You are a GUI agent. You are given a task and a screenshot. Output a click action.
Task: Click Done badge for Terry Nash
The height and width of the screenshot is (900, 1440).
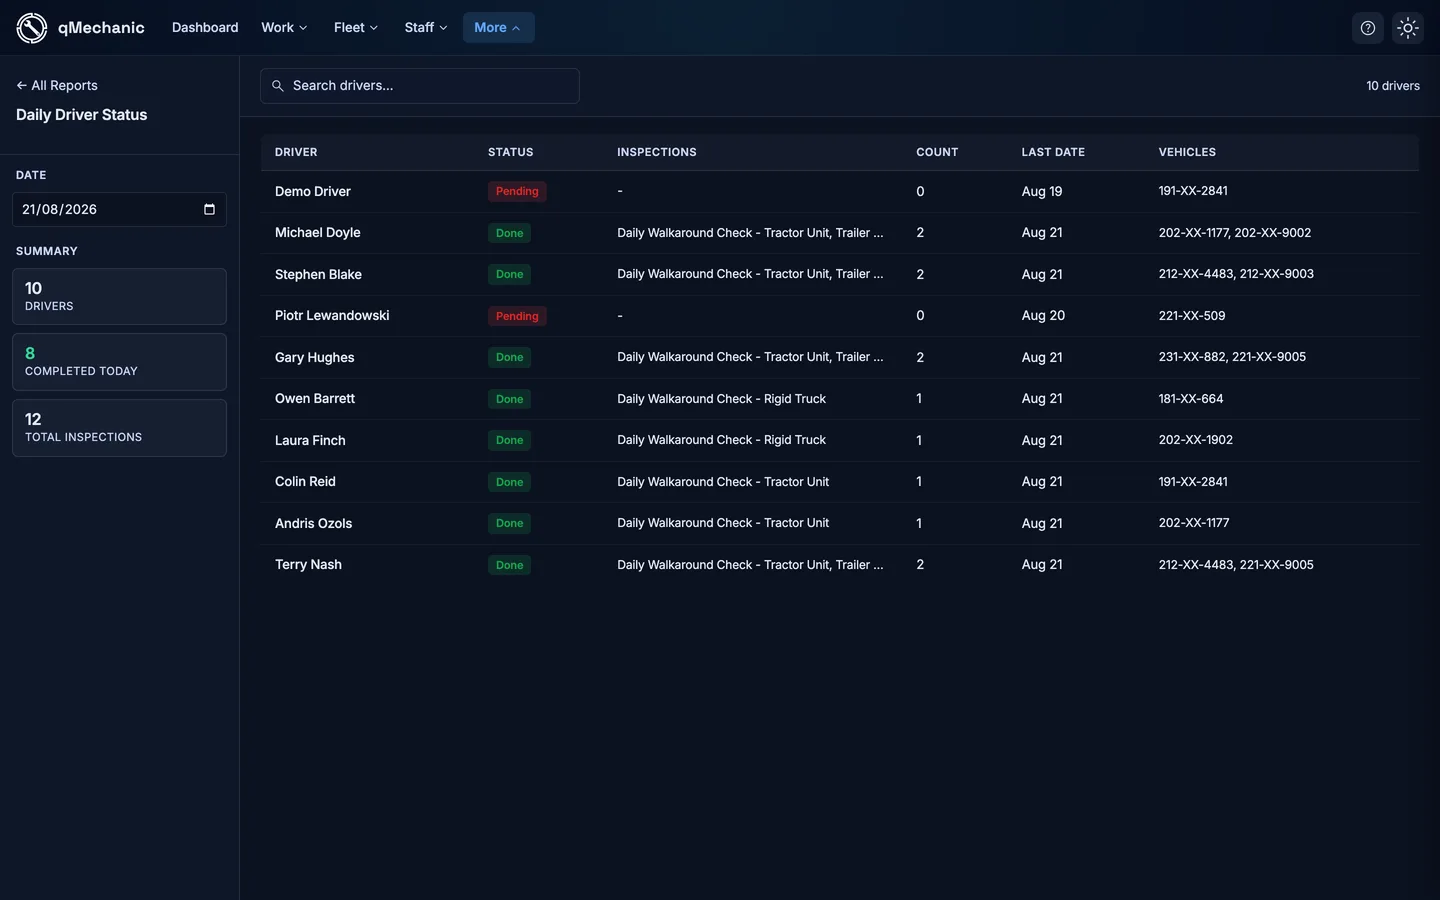(x=509, y=565)
